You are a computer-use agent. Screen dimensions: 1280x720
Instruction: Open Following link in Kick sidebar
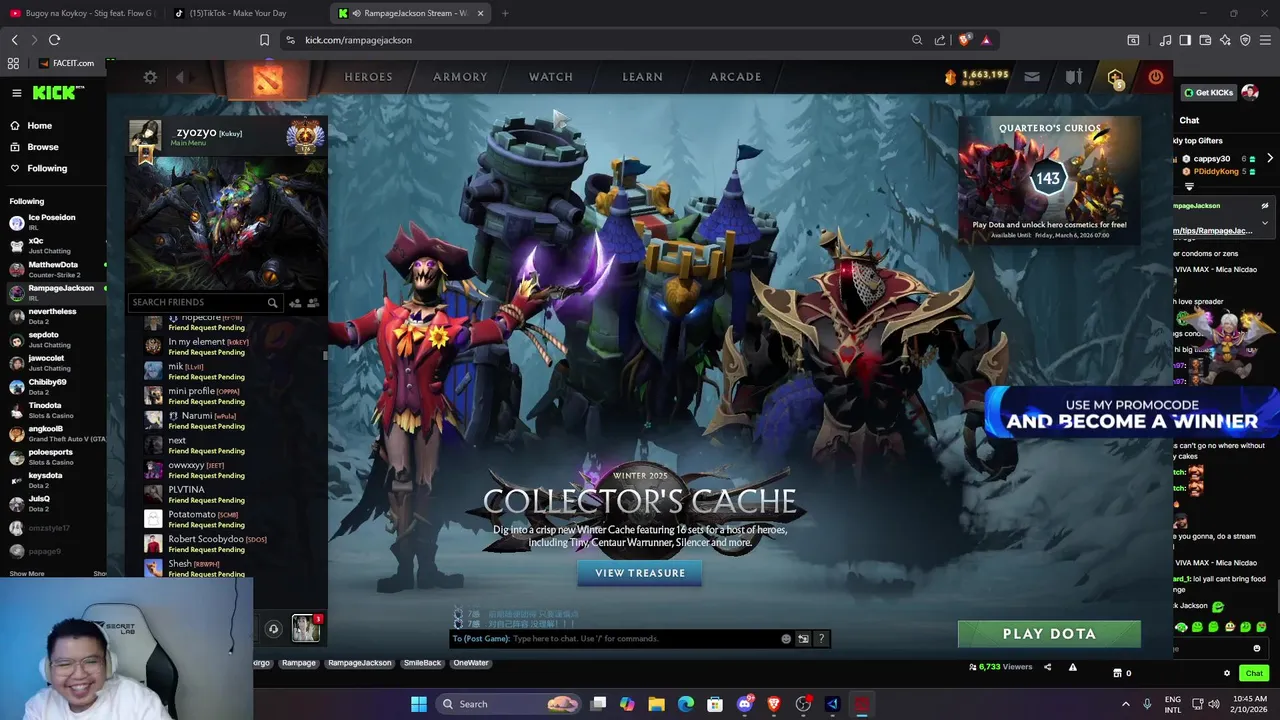[x=47, y=168]
